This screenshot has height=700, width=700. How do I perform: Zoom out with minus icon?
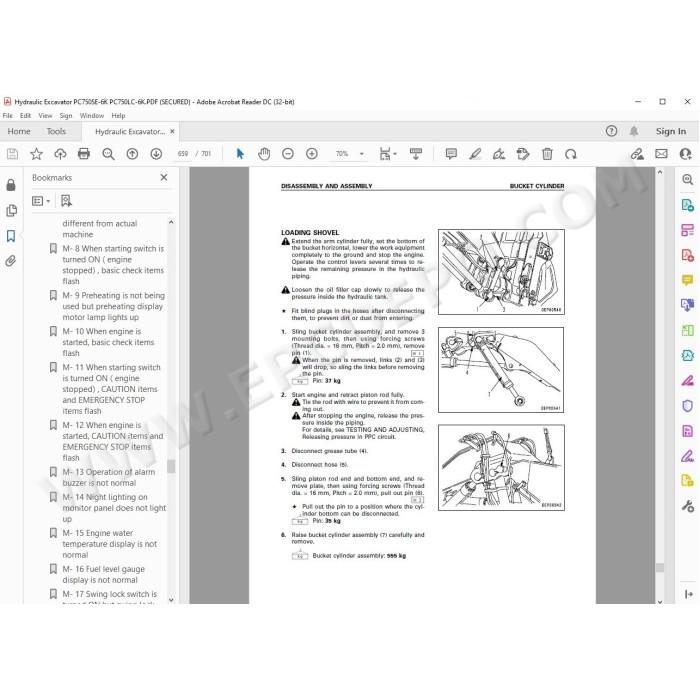(288, 154)
